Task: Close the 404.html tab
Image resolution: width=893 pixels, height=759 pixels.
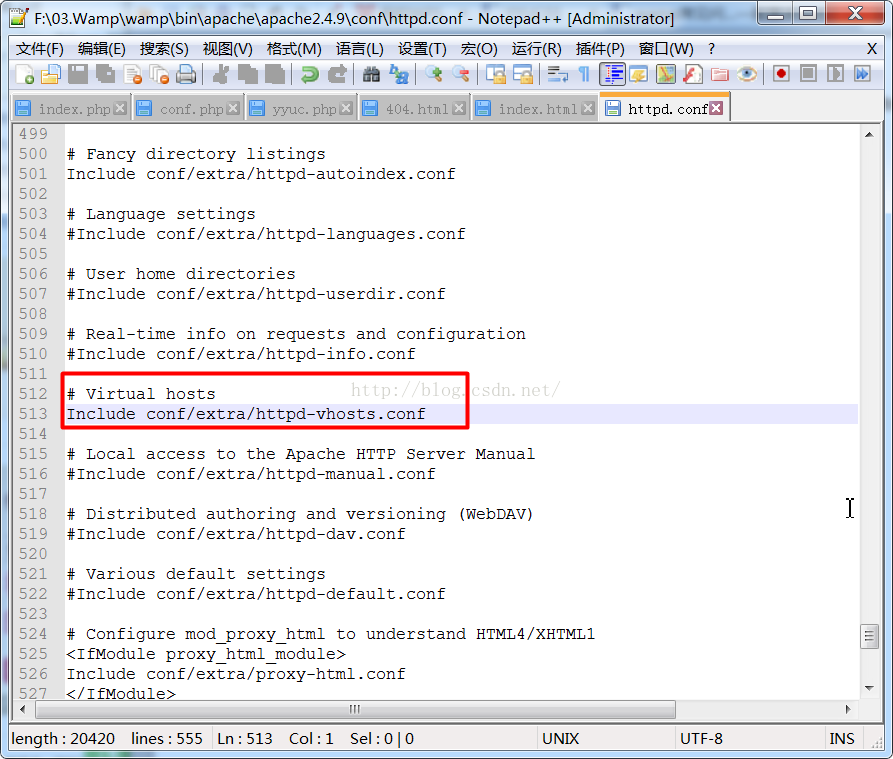Action: [x=459, y=108]
